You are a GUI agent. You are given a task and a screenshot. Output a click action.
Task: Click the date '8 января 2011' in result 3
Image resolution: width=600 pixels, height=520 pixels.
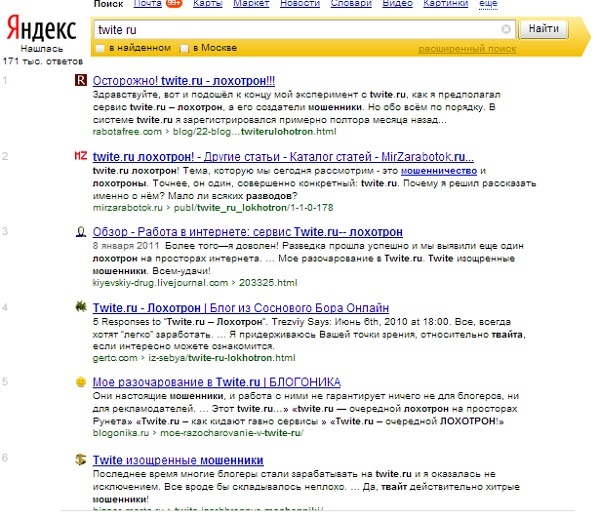[x=126, y=246]
